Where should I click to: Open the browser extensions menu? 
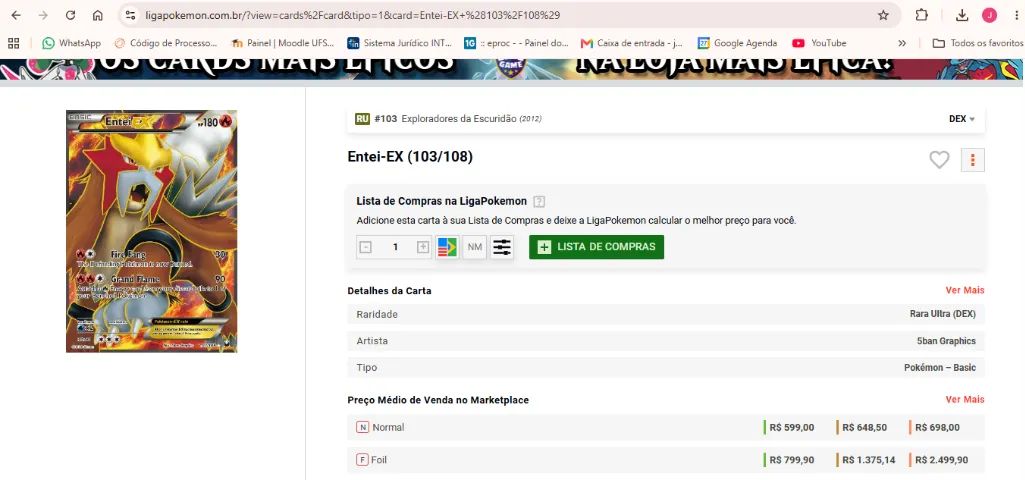point(922,15)
